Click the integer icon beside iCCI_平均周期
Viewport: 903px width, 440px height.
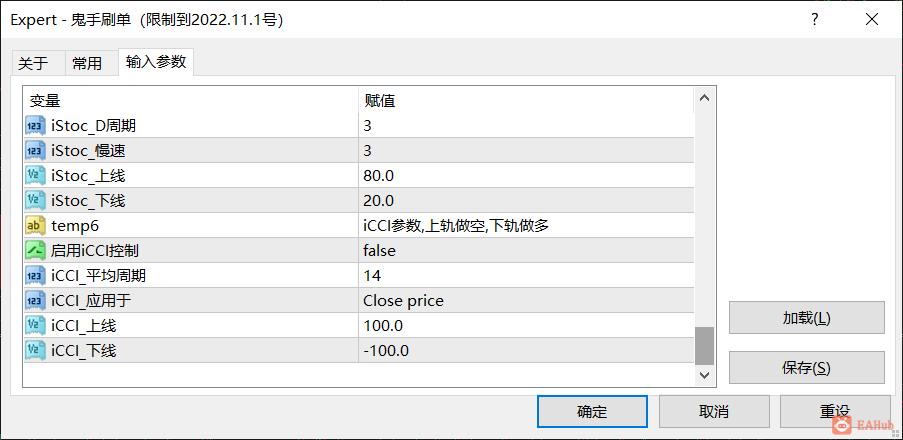click(x=35, y=276)
